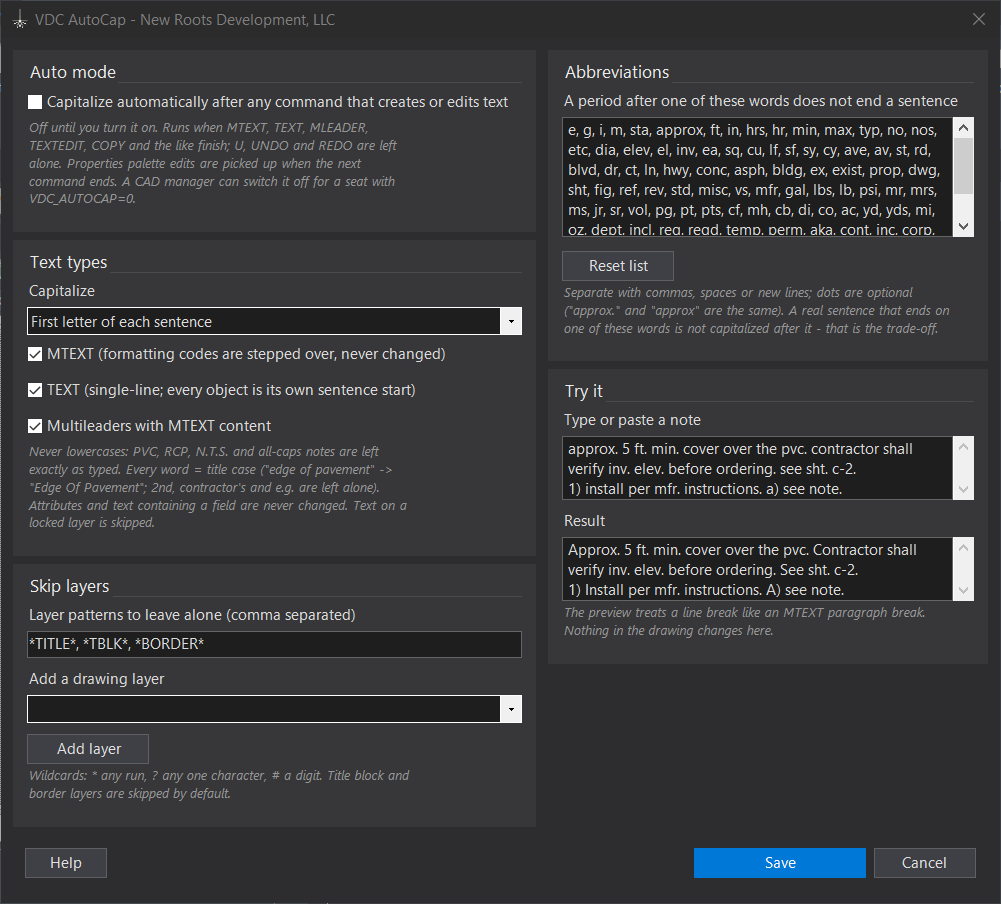Cancel the dialog changes
This screenshot has width=1001, height=904.
point(924,863)
